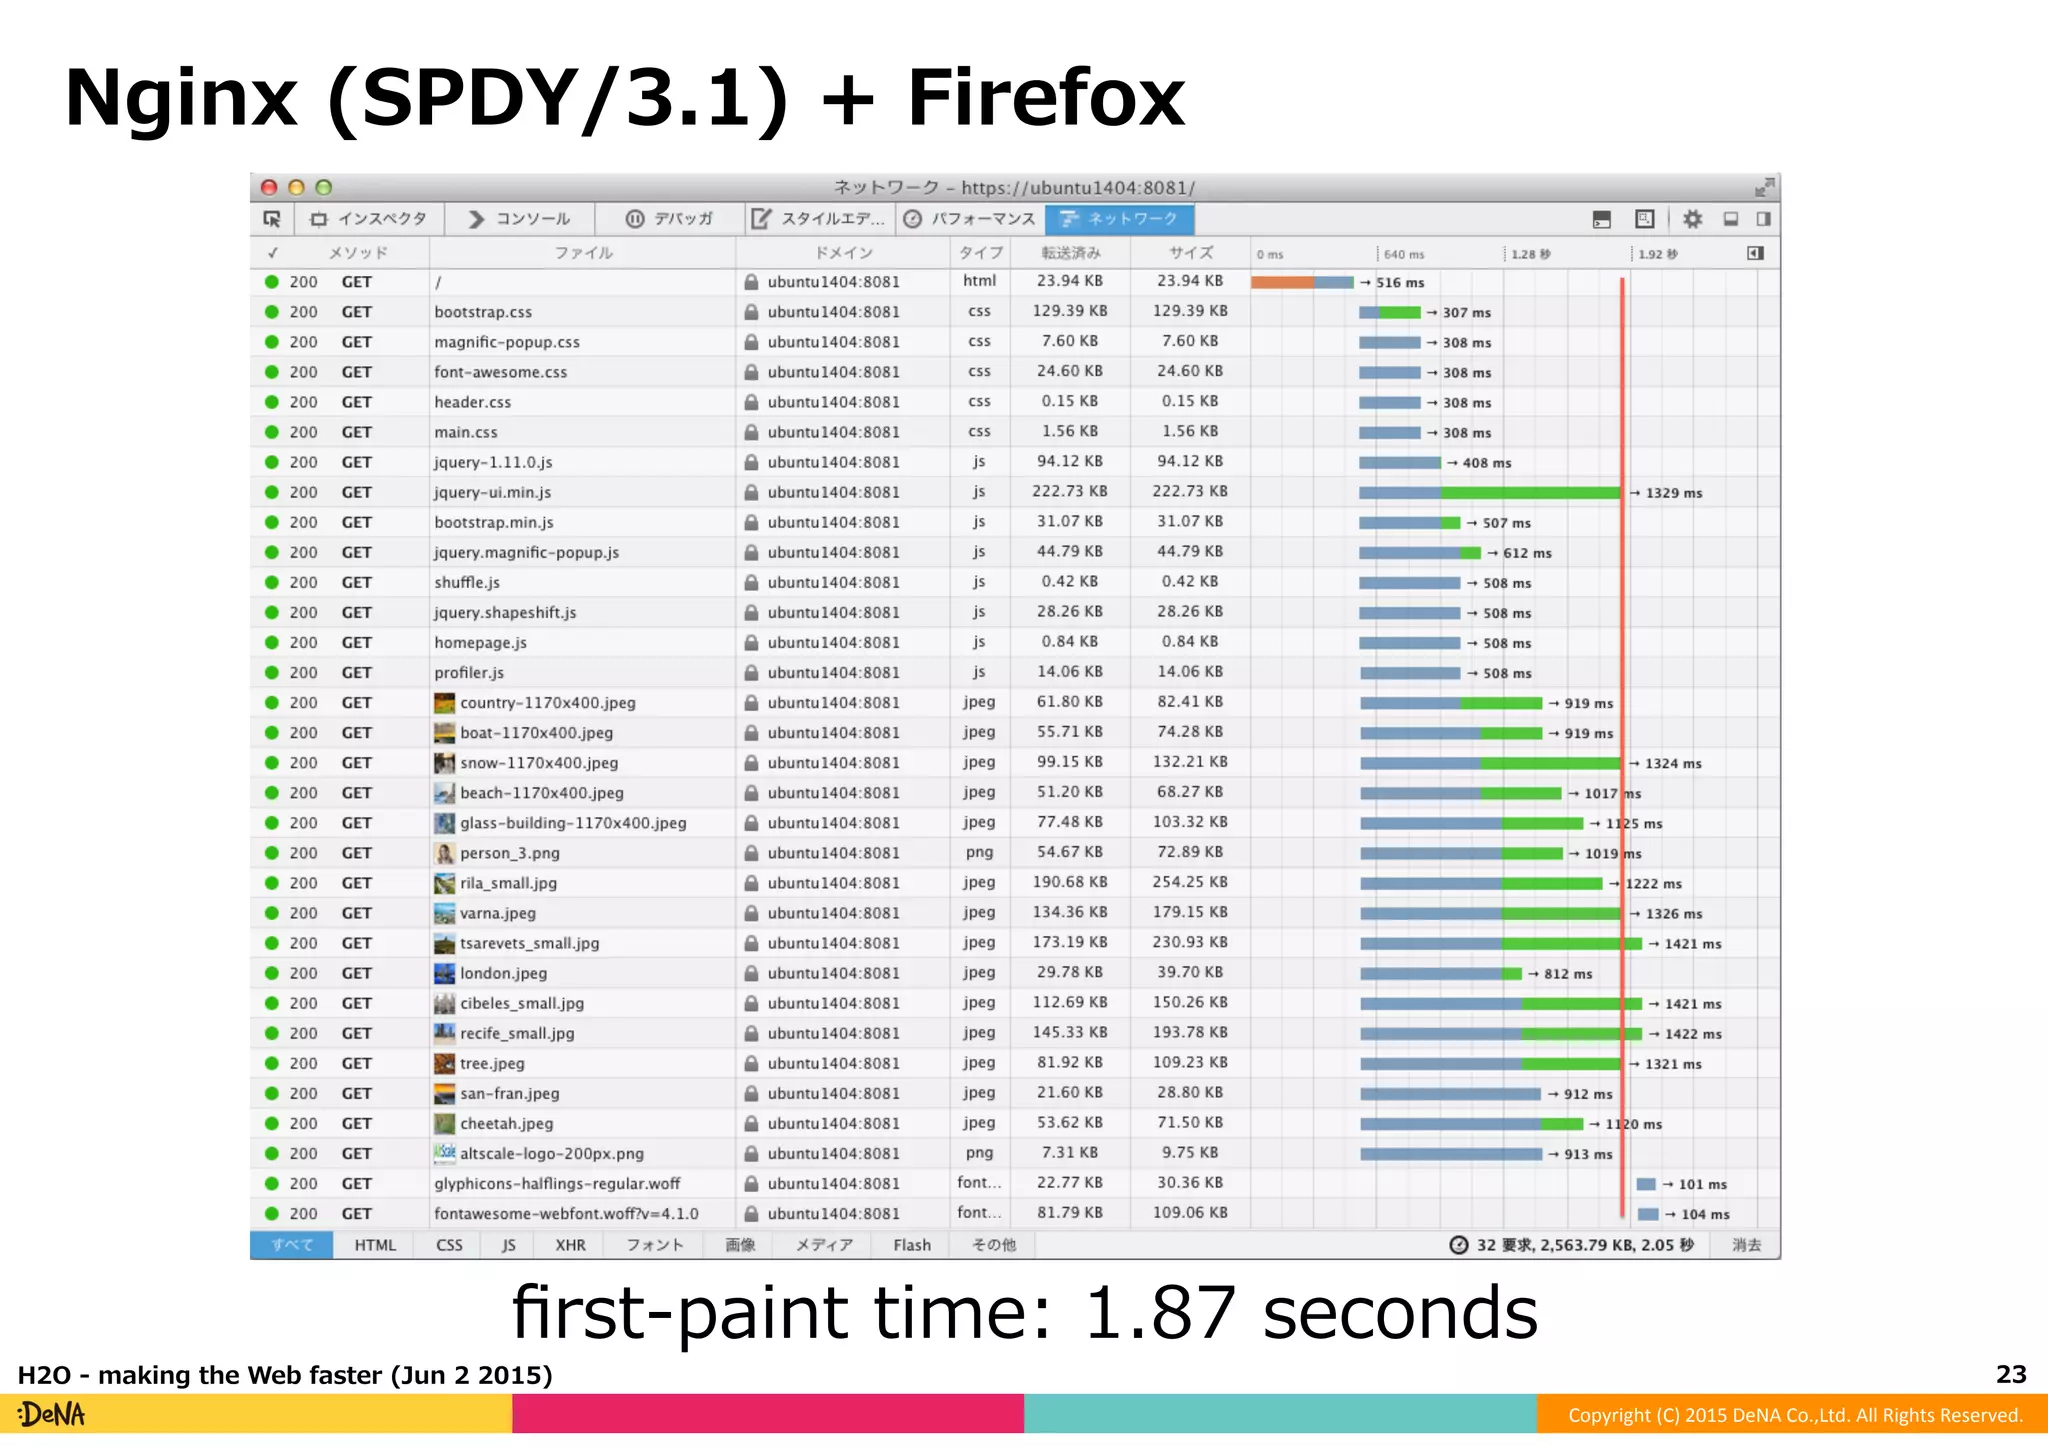Click the green status dot for profiler.js
The width and height of the screenshot is (2048, 1447).
[x=271, y=673]
